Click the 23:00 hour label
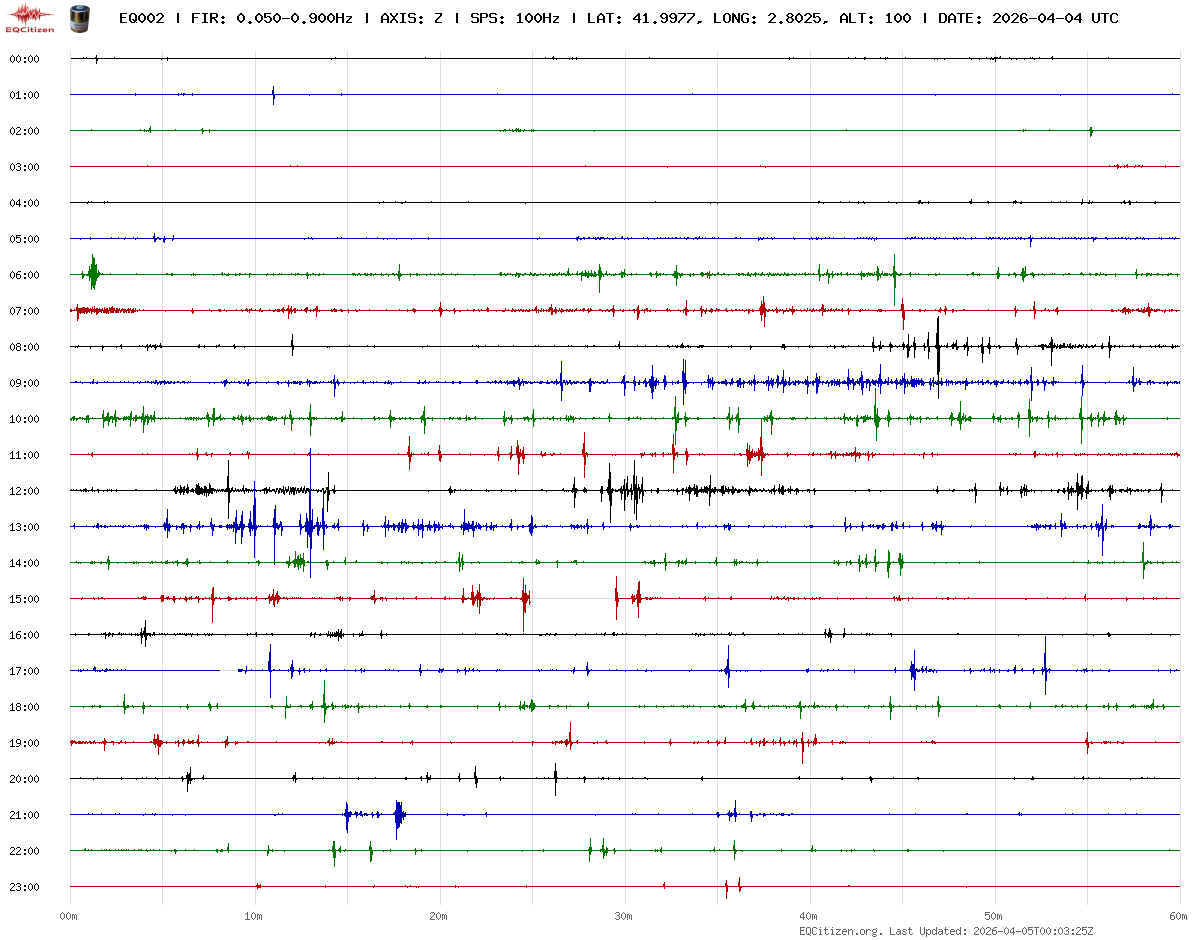1200x940 pixels. click(x=24, y=887)
